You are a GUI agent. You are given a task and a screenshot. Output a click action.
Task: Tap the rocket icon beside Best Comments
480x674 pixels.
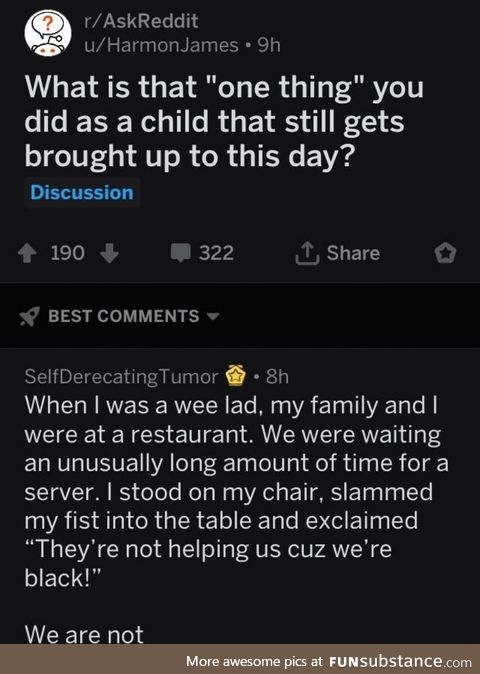pyautogui.click(x=30, y=316)
